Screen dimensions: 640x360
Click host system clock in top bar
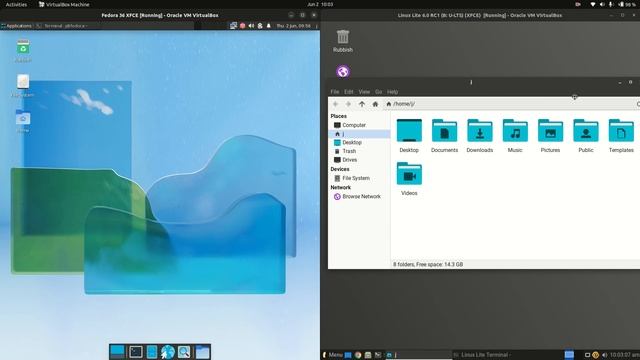point(320,4)
